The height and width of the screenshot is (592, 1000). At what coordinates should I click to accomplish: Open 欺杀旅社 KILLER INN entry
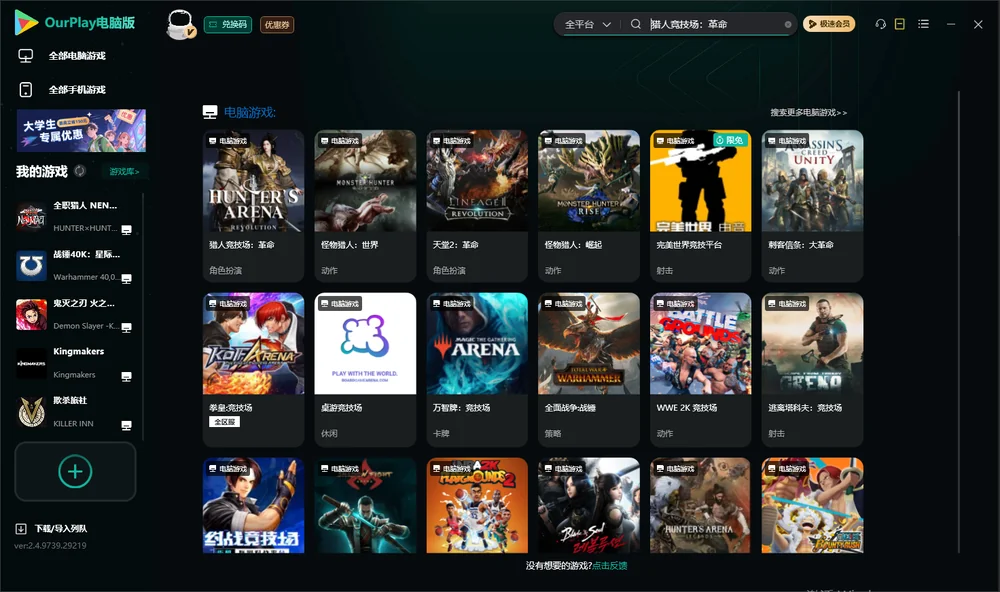coord(74,412)
